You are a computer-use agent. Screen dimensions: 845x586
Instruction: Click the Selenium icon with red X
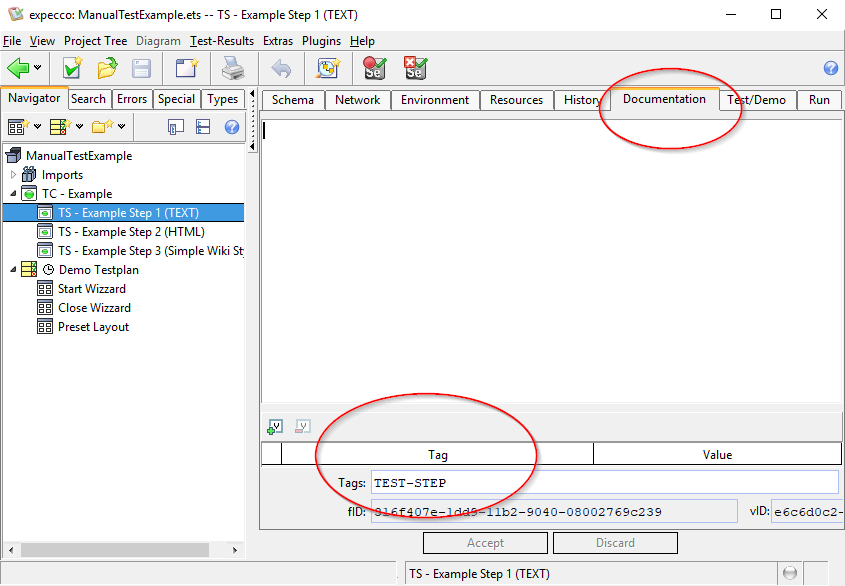(415, 68)
